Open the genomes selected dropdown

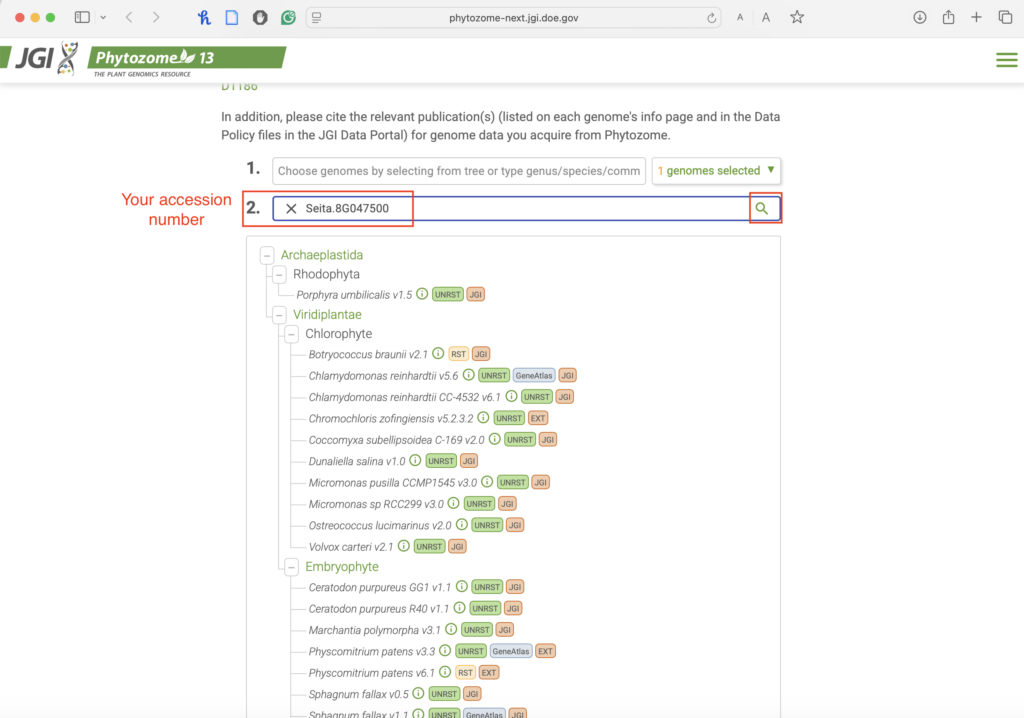(716, 171)
